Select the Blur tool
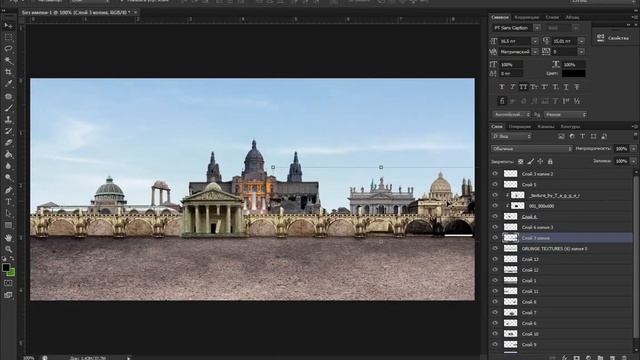The image size is (640, 360). pos(8,166)
